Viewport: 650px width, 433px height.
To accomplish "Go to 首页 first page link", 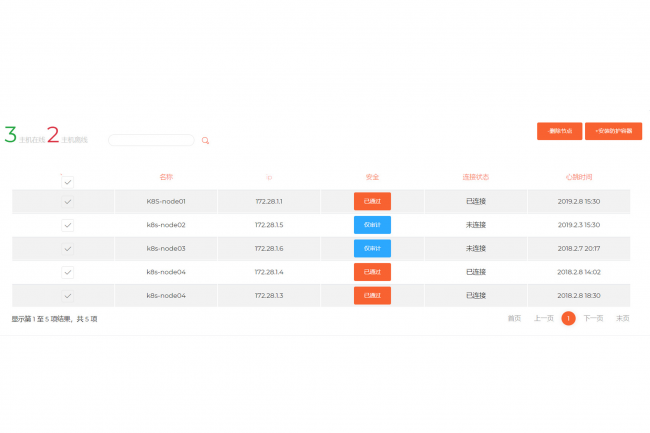I will 514,319.
